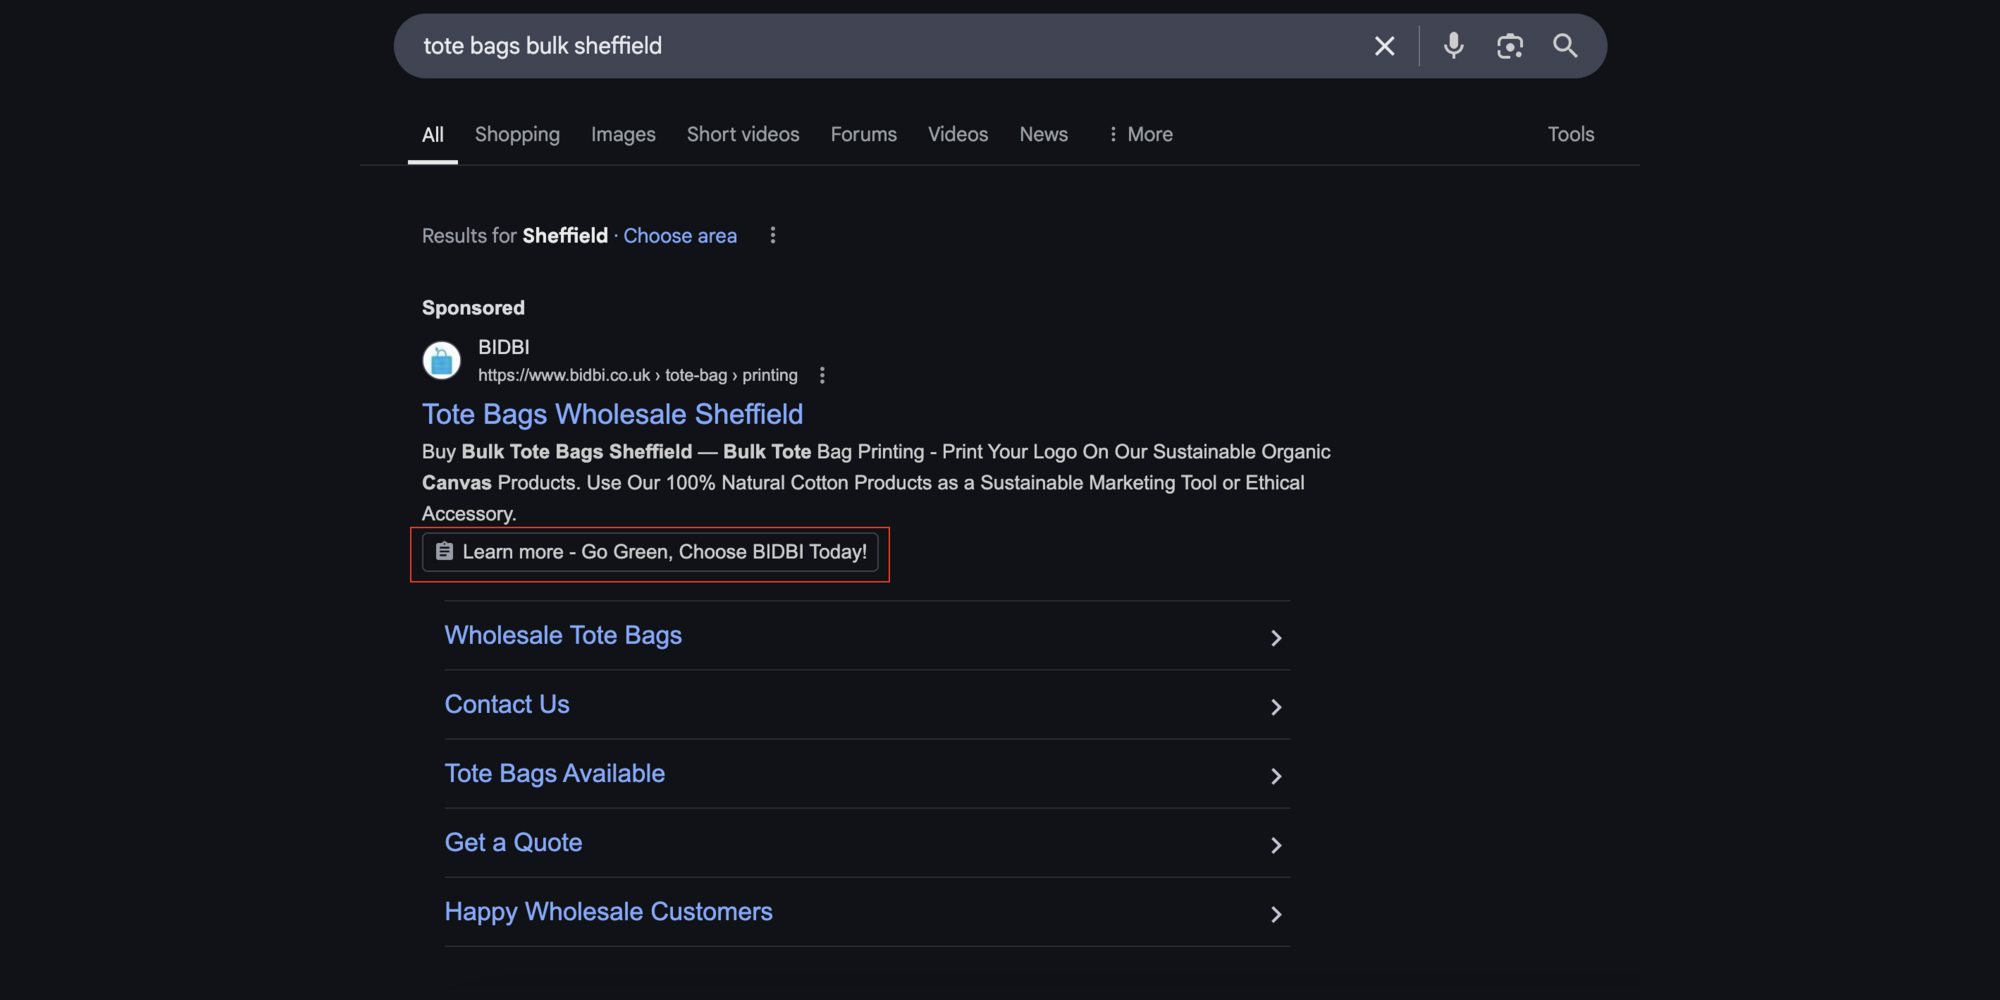The width and height of the screenshot is (2000, 1000).
Task: Clear the search query with the X icon
Action: (1384, 45)
